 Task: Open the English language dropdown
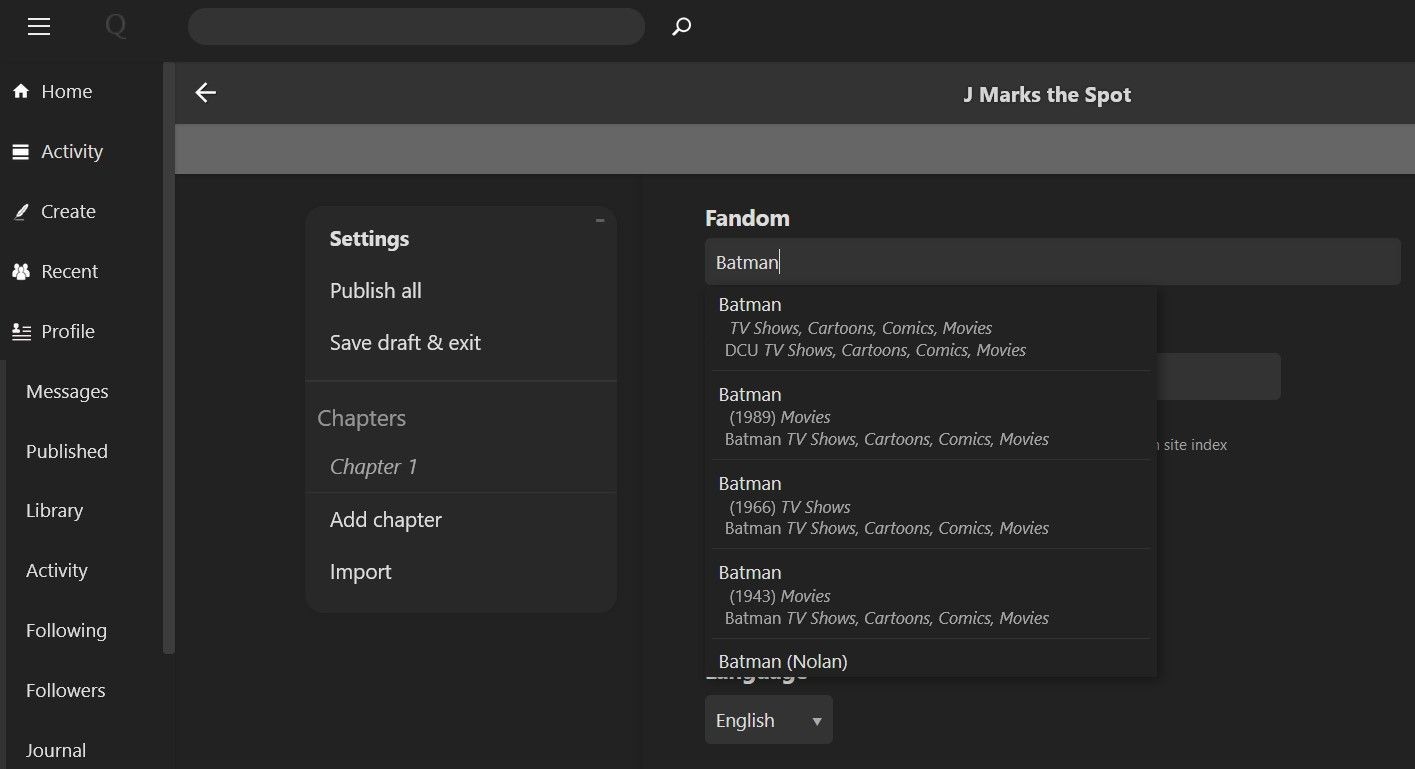[x=768, y=720]
